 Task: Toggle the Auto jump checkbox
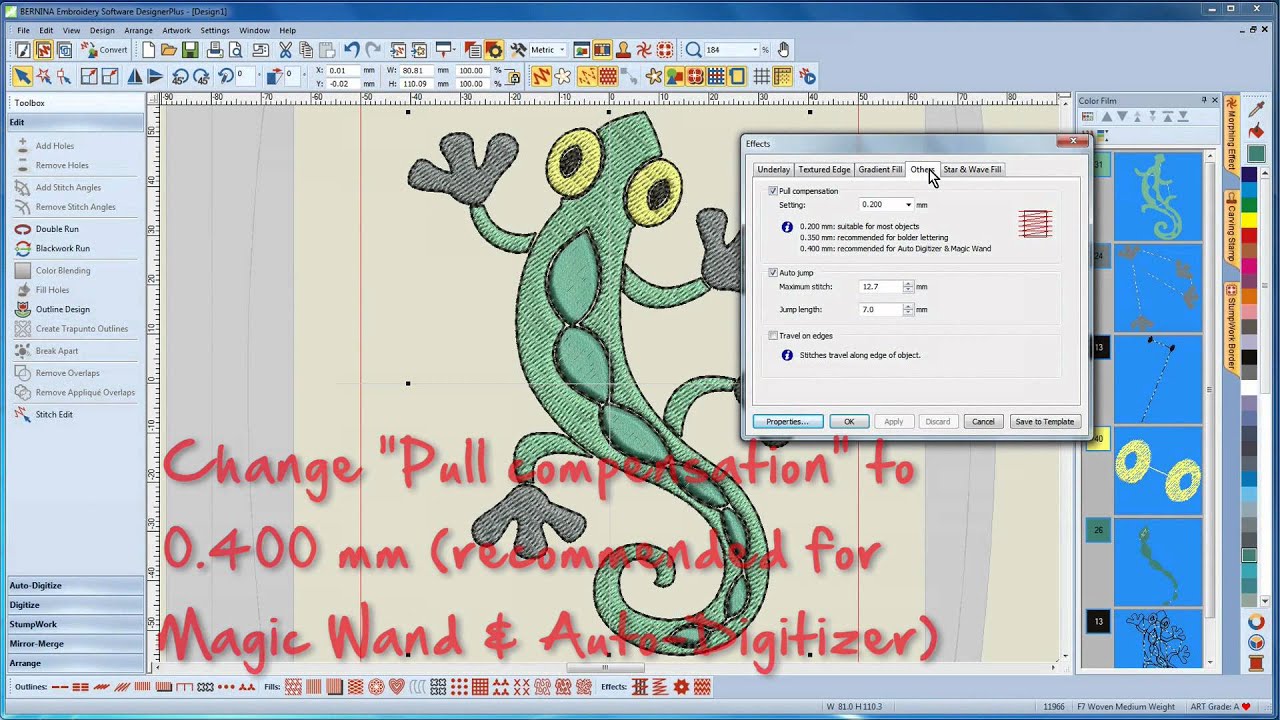point(773,273)
